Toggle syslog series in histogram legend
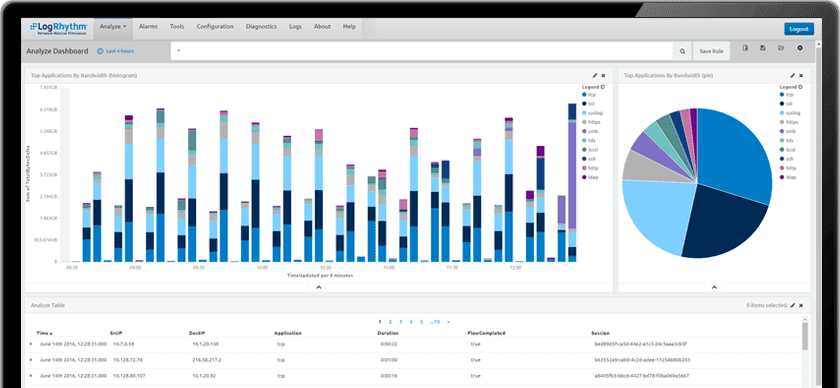840x388 pixels. click(591, 113)
